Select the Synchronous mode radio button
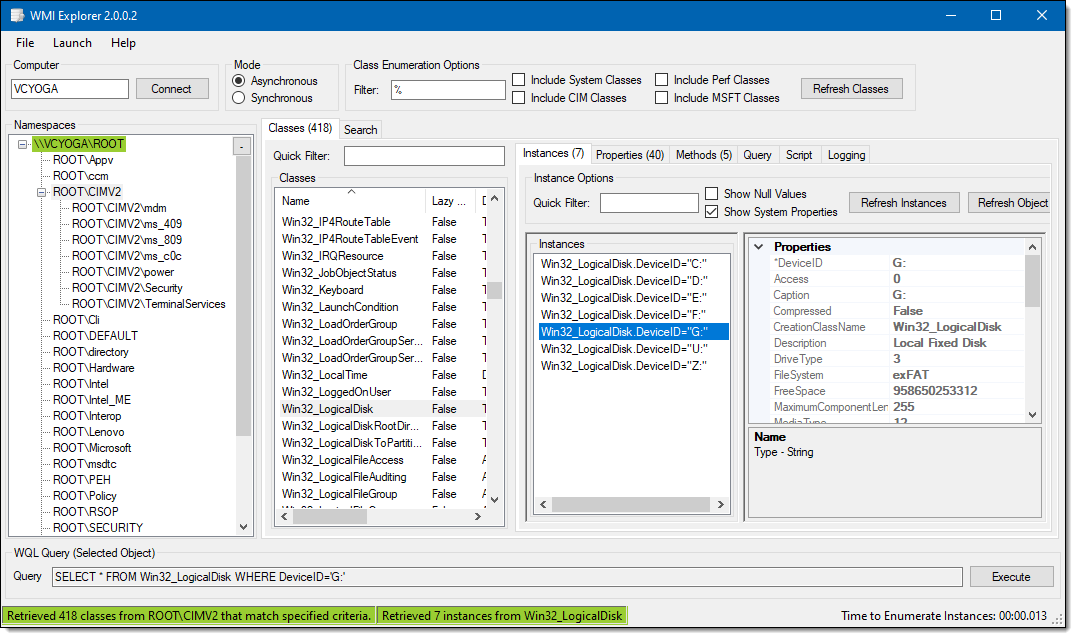Viewport: 1076px width, 638px height. click(239, 98)
